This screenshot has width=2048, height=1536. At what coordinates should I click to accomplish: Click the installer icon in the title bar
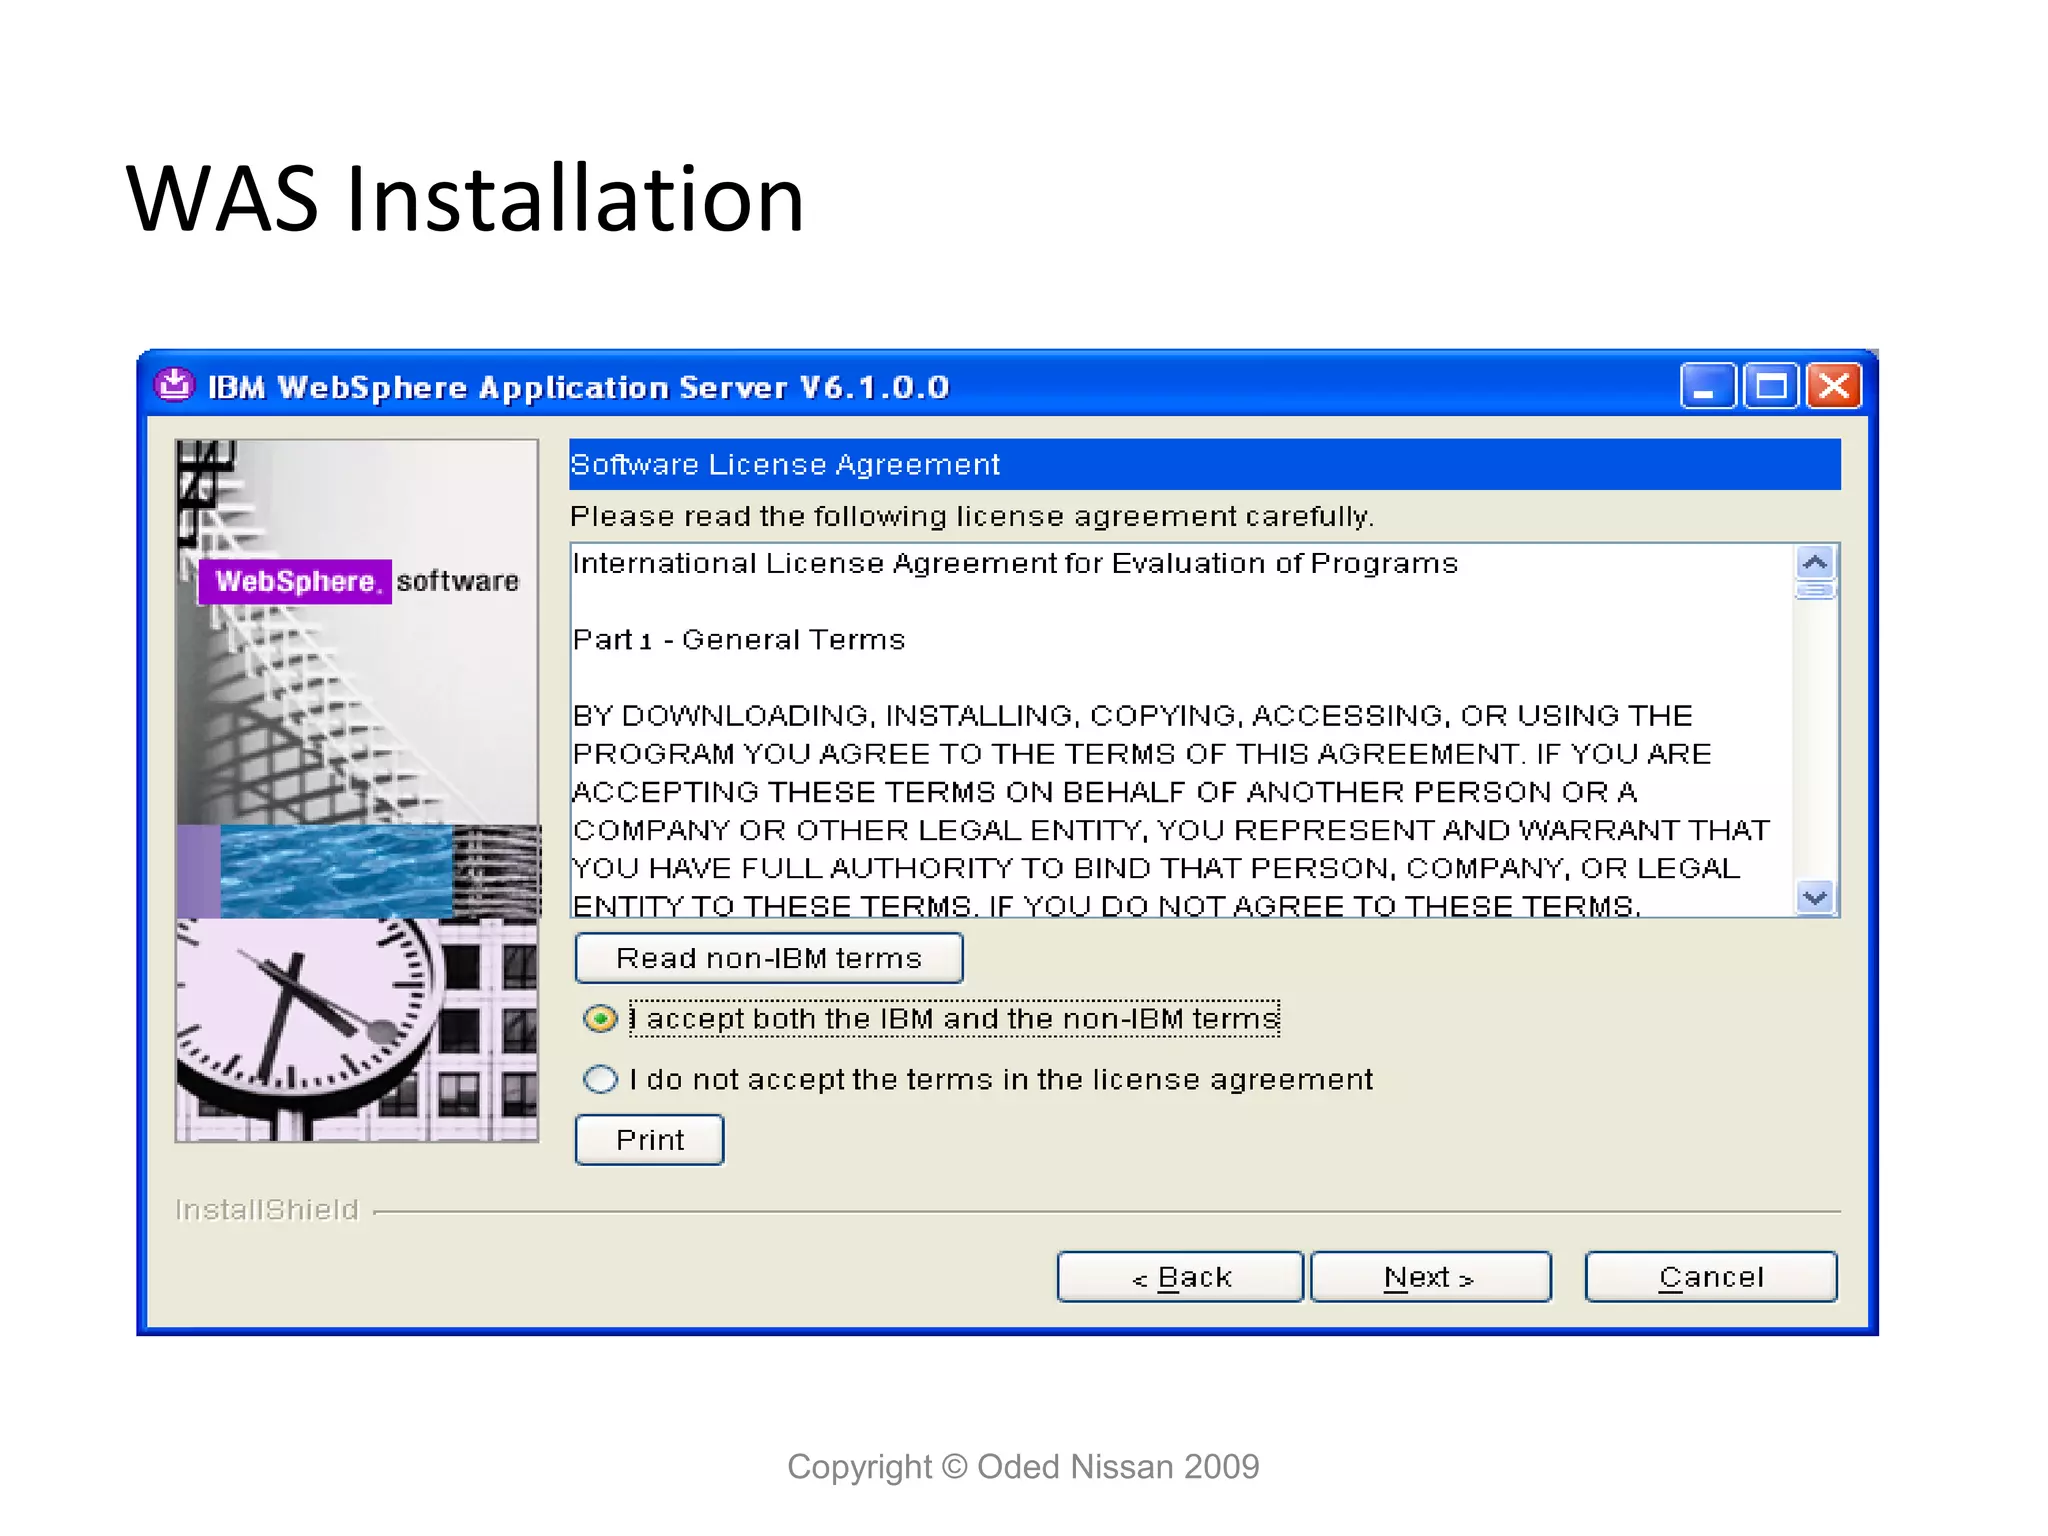click(x=175, y=385)
